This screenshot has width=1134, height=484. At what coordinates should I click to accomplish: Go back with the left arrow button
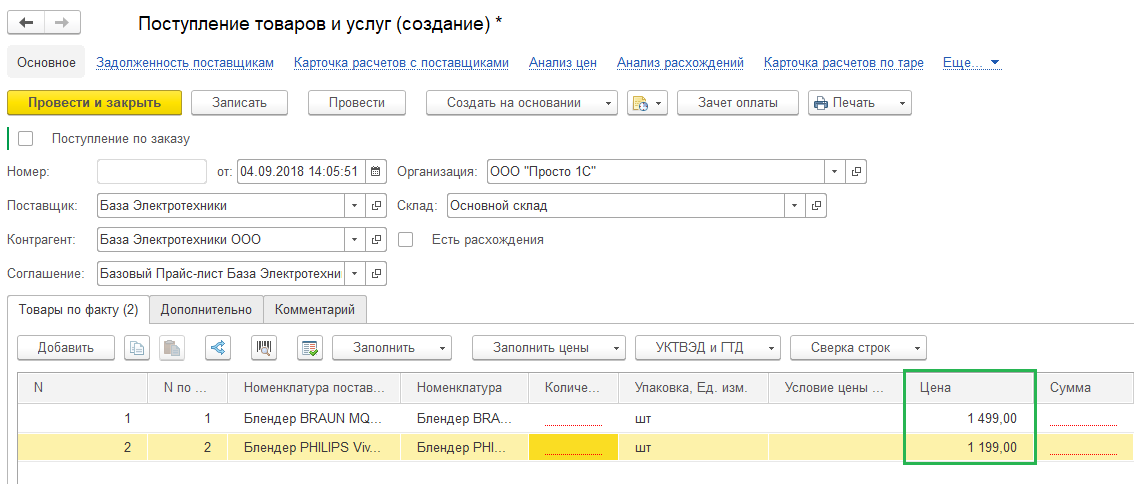[26, 23]
